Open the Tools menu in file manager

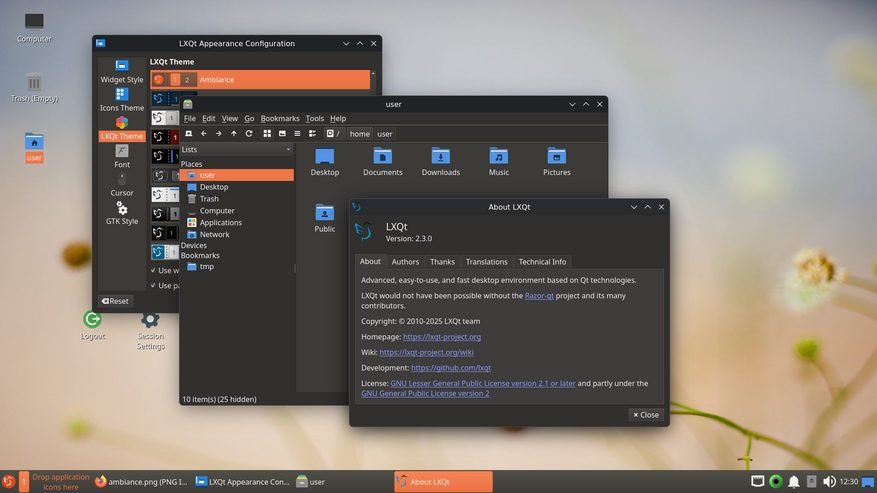tap(314, 118)
